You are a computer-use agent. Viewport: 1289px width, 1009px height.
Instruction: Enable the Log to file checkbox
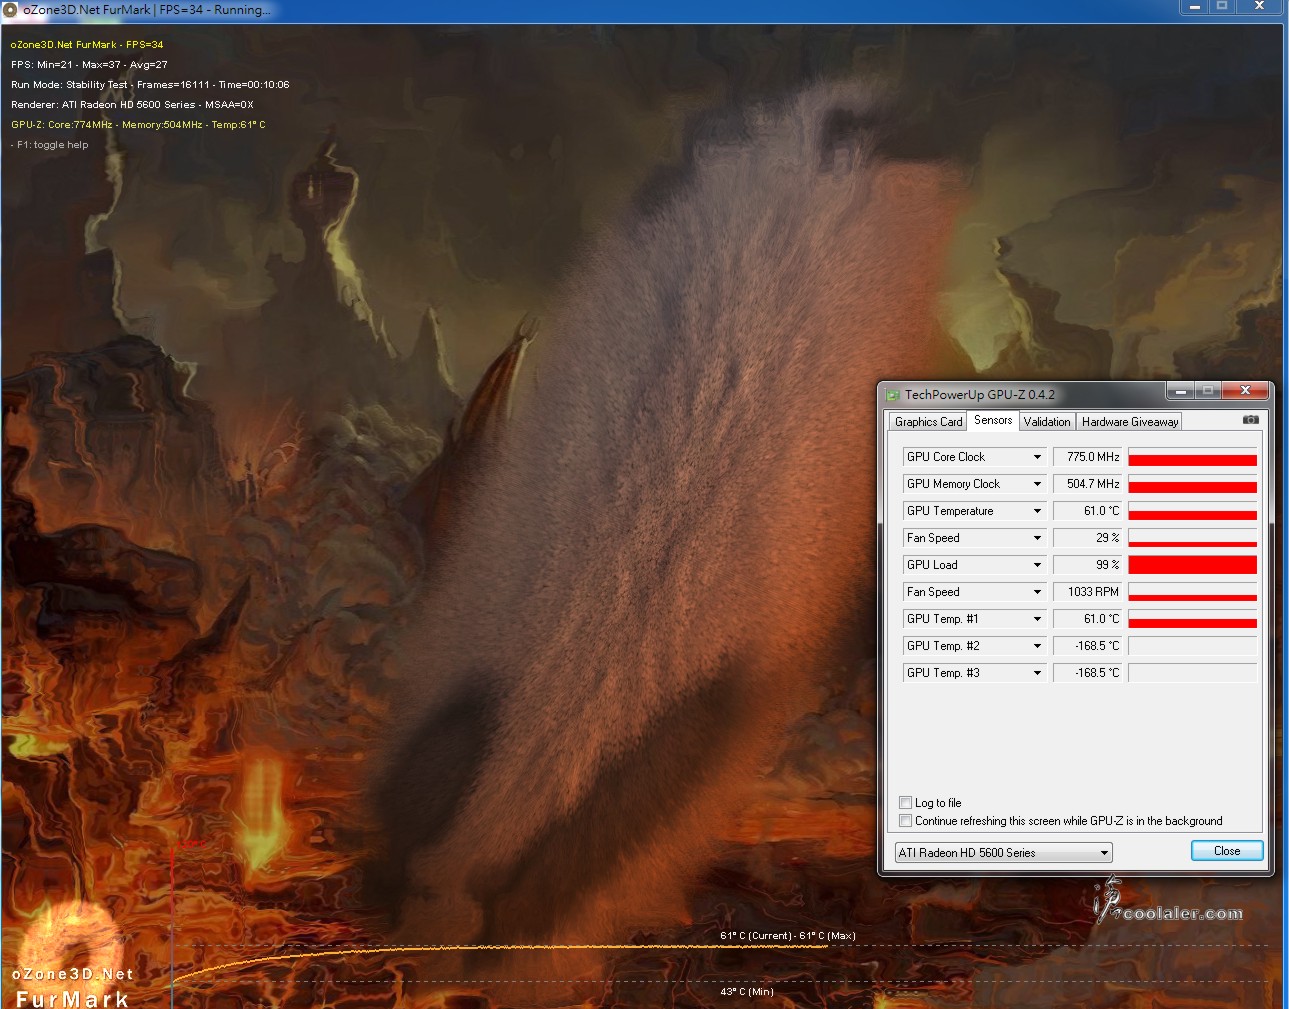[x=905, y=802]
